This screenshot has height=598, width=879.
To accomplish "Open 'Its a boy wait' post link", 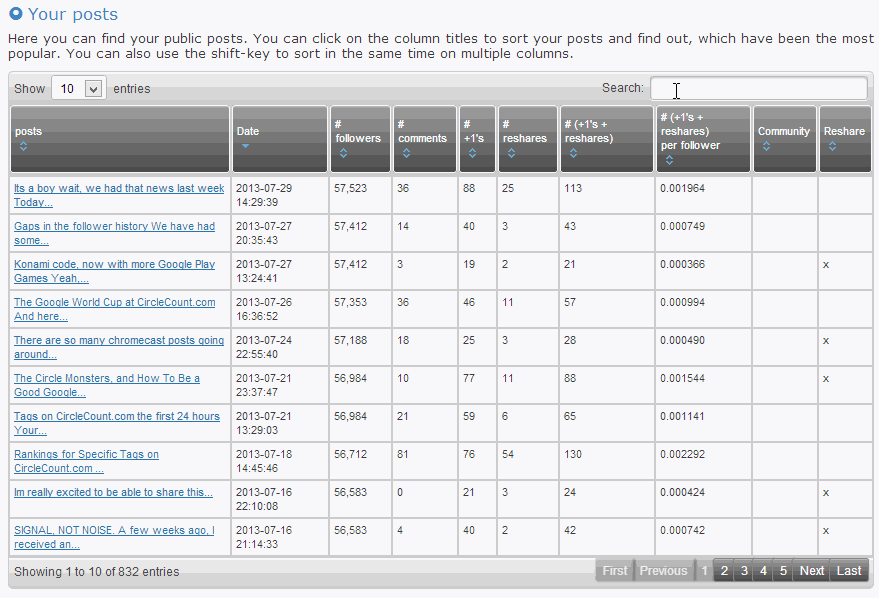I will tap(119, 195).
